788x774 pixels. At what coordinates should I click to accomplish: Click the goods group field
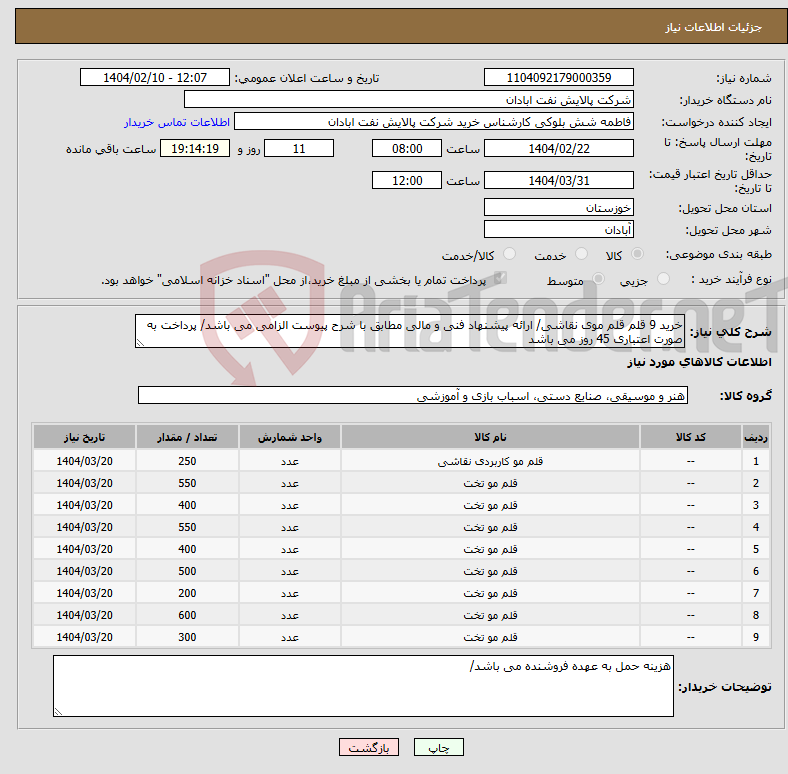pos(413,396)
